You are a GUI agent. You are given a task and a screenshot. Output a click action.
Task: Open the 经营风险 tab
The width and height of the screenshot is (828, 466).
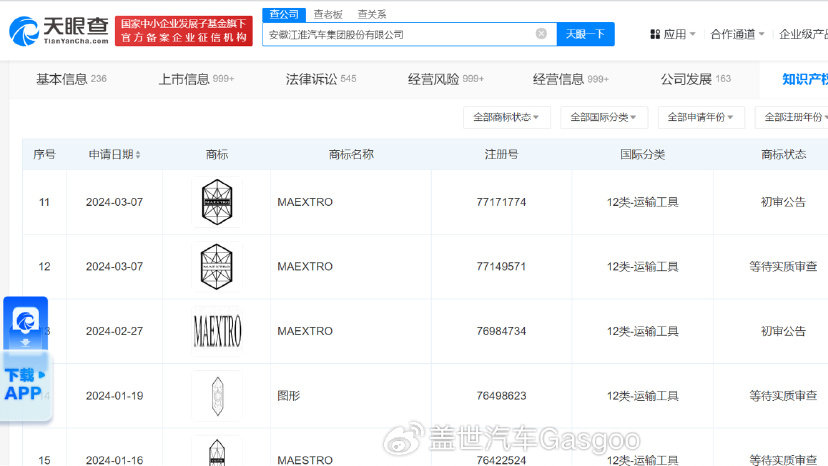(446, 79)
